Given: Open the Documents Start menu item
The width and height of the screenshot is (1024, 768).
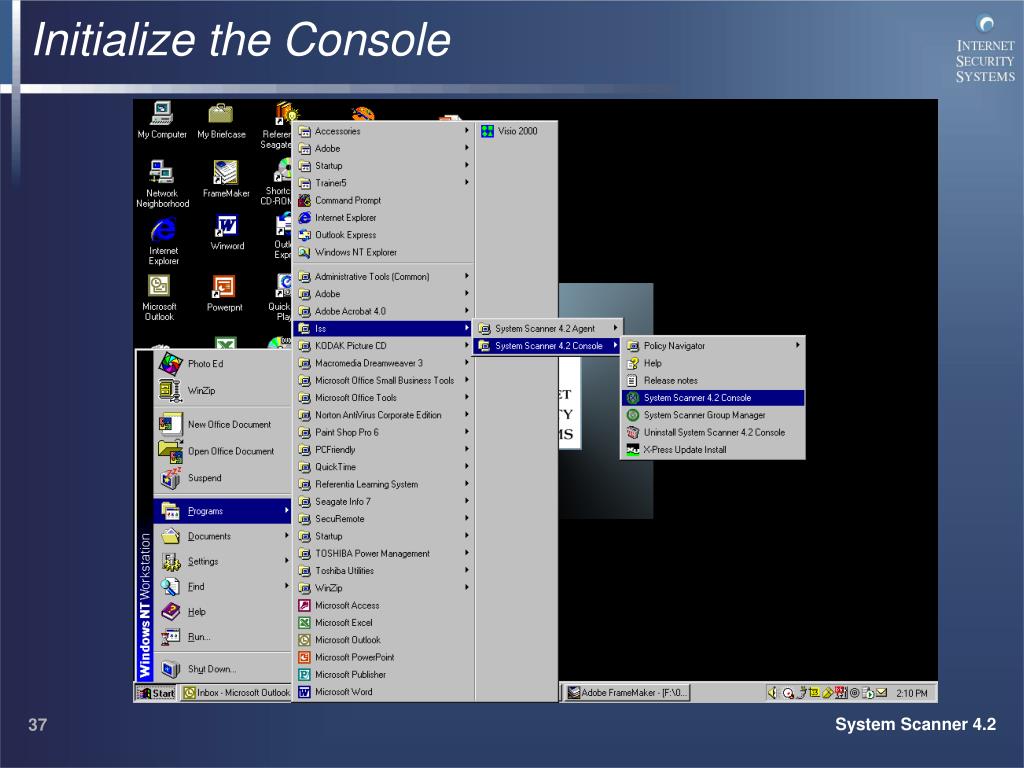Looking at the screenshot, I should click(x=222, y=536).
